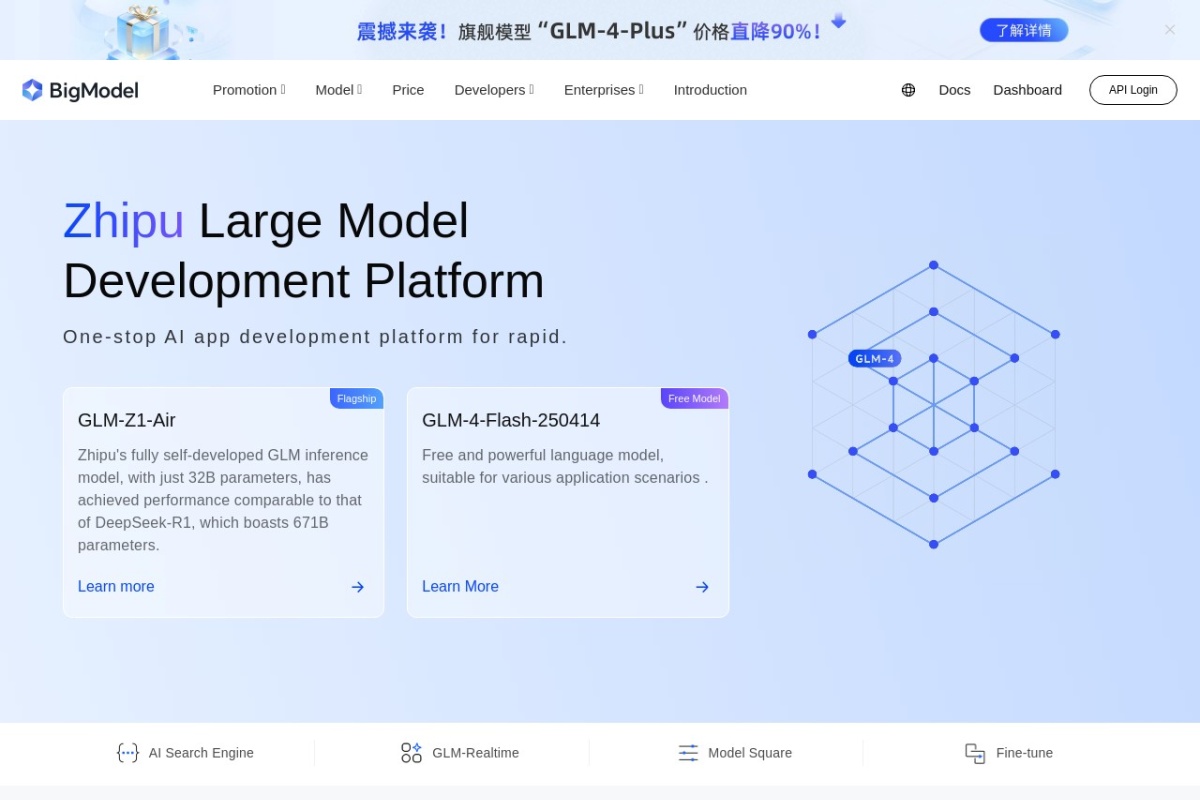
Task: Click the 了解详情 banner button
Action: [1023, 31]
